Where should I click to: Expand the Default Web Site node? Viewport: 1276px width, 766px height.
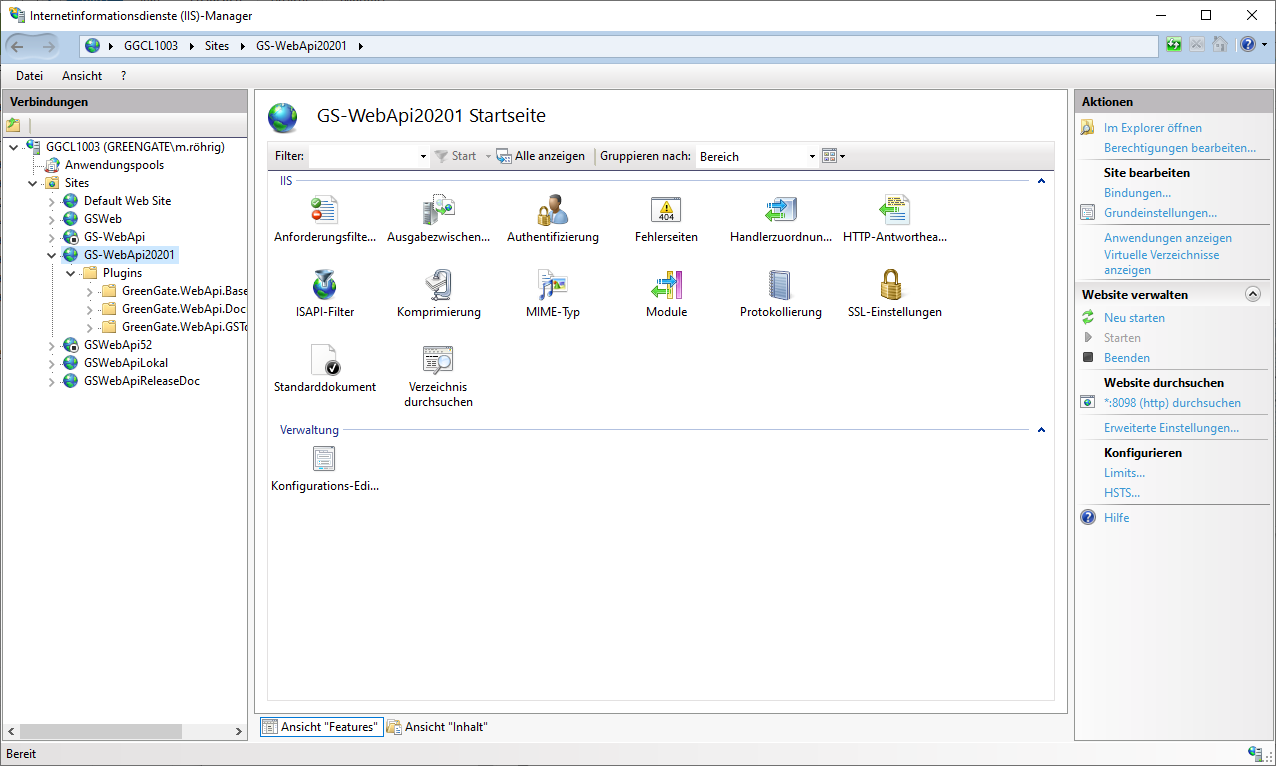[x=52, y=201]
